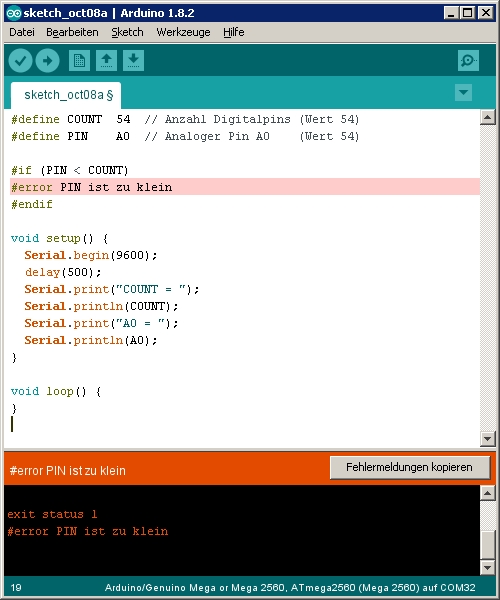Open the Hilfe menu

(x=234, y=32)
